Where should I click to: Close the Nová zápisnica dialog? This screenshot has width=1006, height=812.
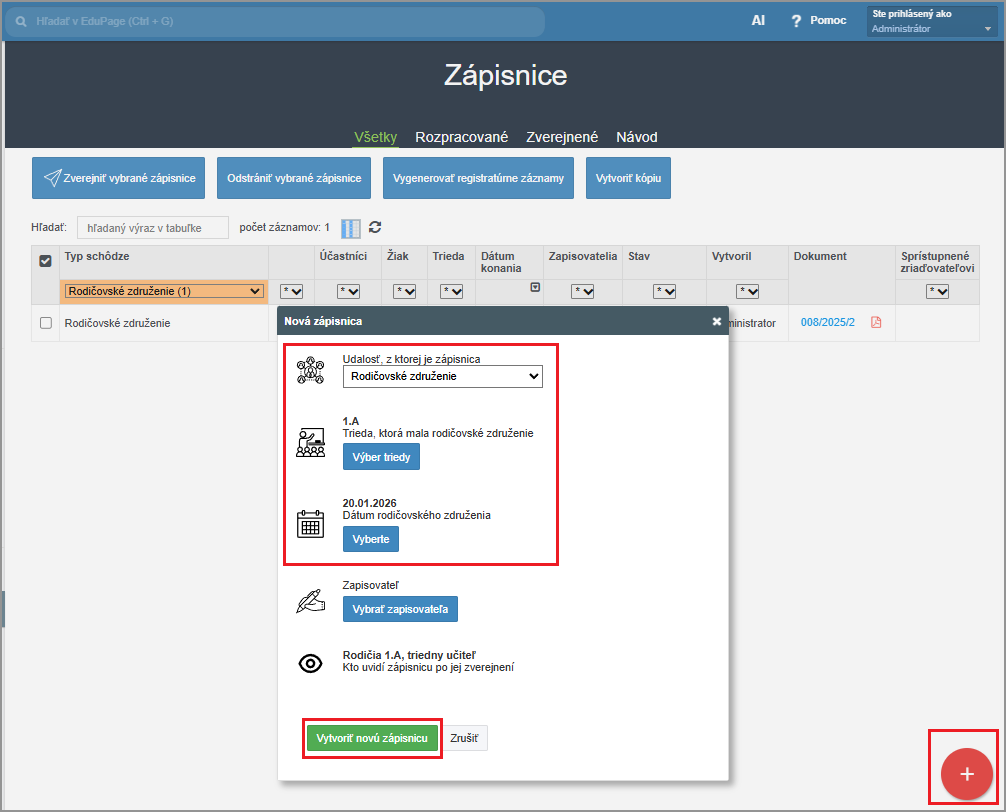tap(716, 321)
